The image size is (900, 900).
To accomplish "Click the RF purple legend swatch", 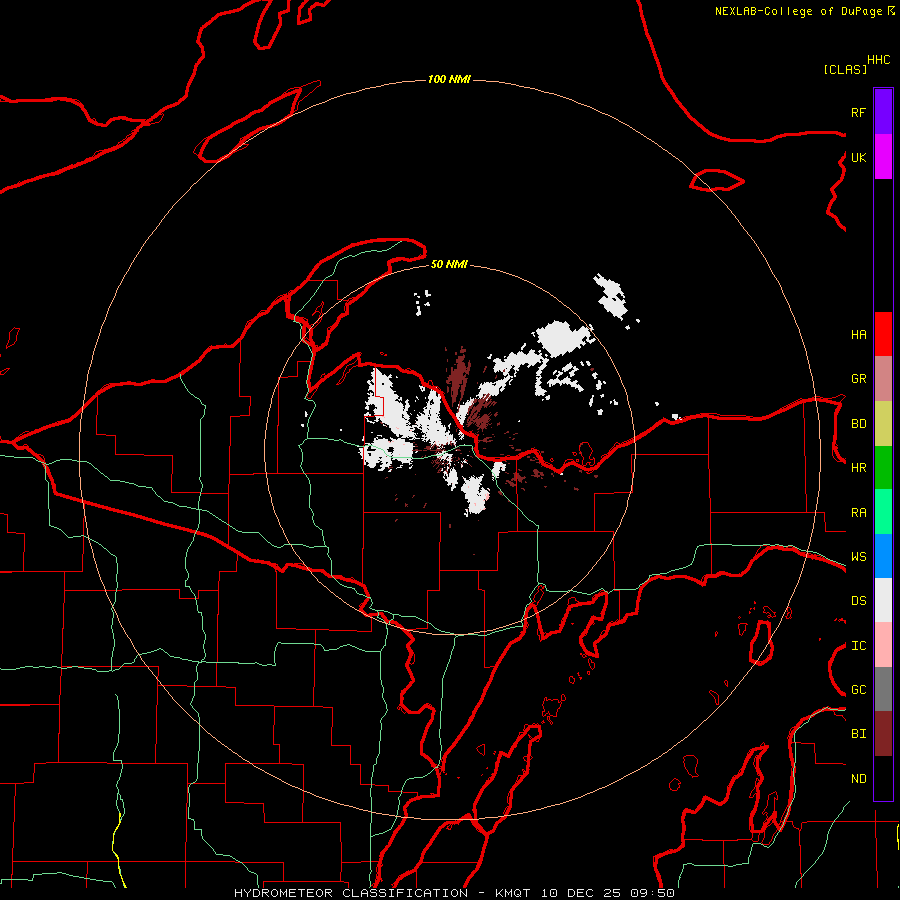I will (x=883, y=112).
